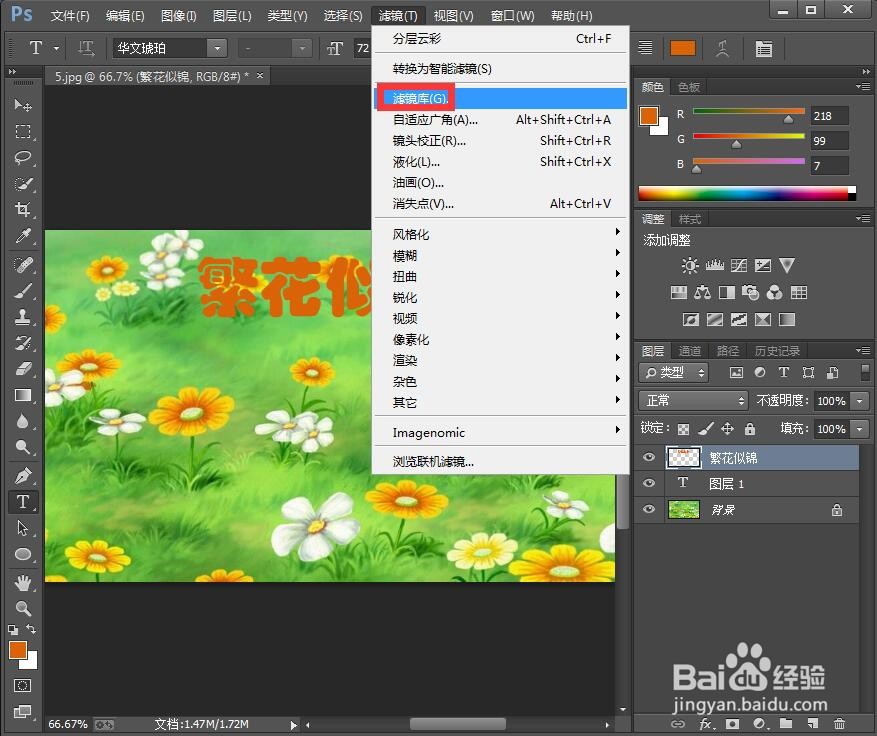Click the R value field 218
This screenshot has width=877, height=736.
(830, 116)
